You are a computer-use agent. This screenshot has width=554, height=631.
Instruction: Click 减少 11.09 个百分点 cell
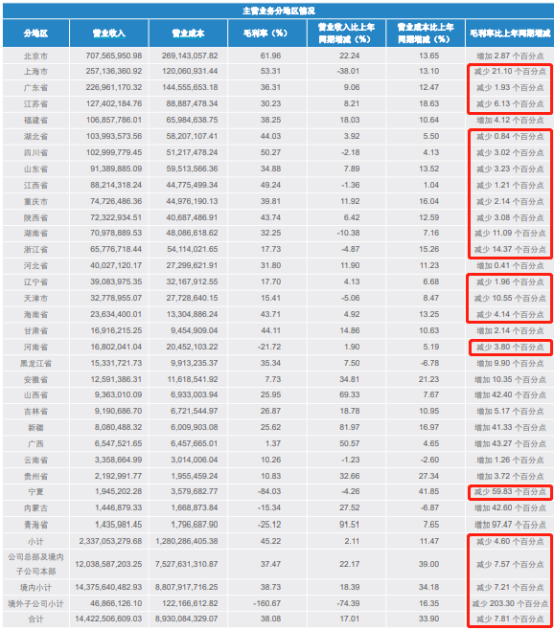(510, 233)
